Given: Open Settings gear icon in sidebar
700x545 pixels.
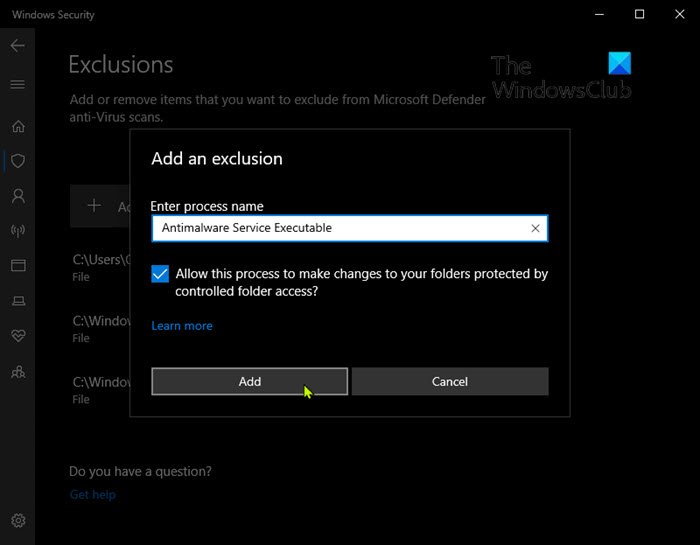Looking at the screenshot, I should [x=18, y=520].
